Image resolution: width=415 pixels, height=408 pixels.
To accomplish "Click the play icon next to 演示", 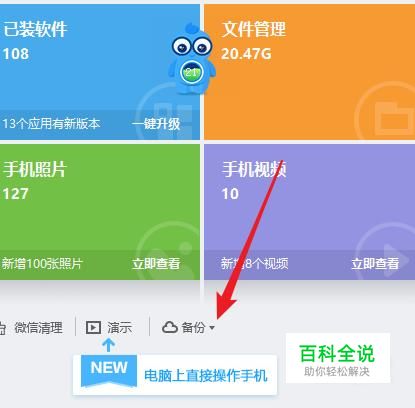I will pyautogui.click(x=93, y=327).
